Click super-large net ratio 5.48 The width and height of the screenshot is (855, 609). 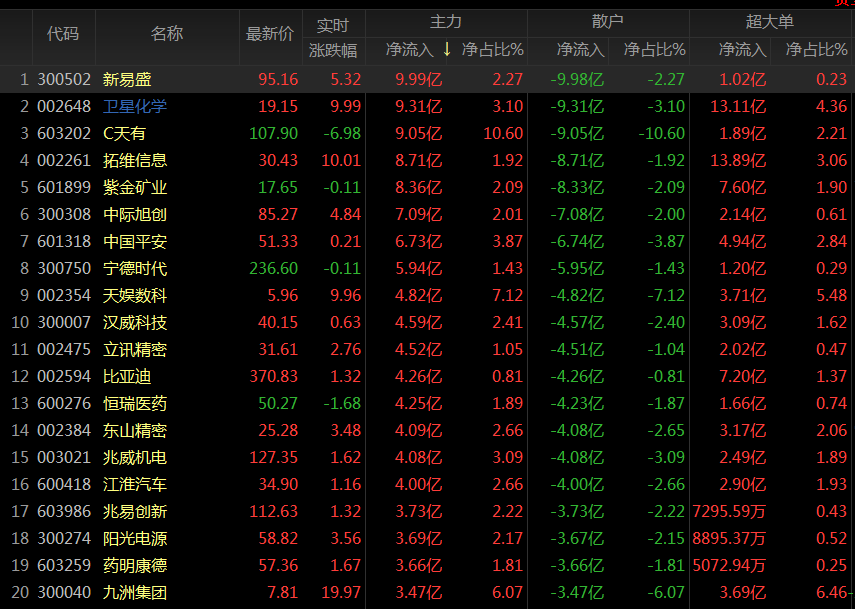(x=832, y=296)
